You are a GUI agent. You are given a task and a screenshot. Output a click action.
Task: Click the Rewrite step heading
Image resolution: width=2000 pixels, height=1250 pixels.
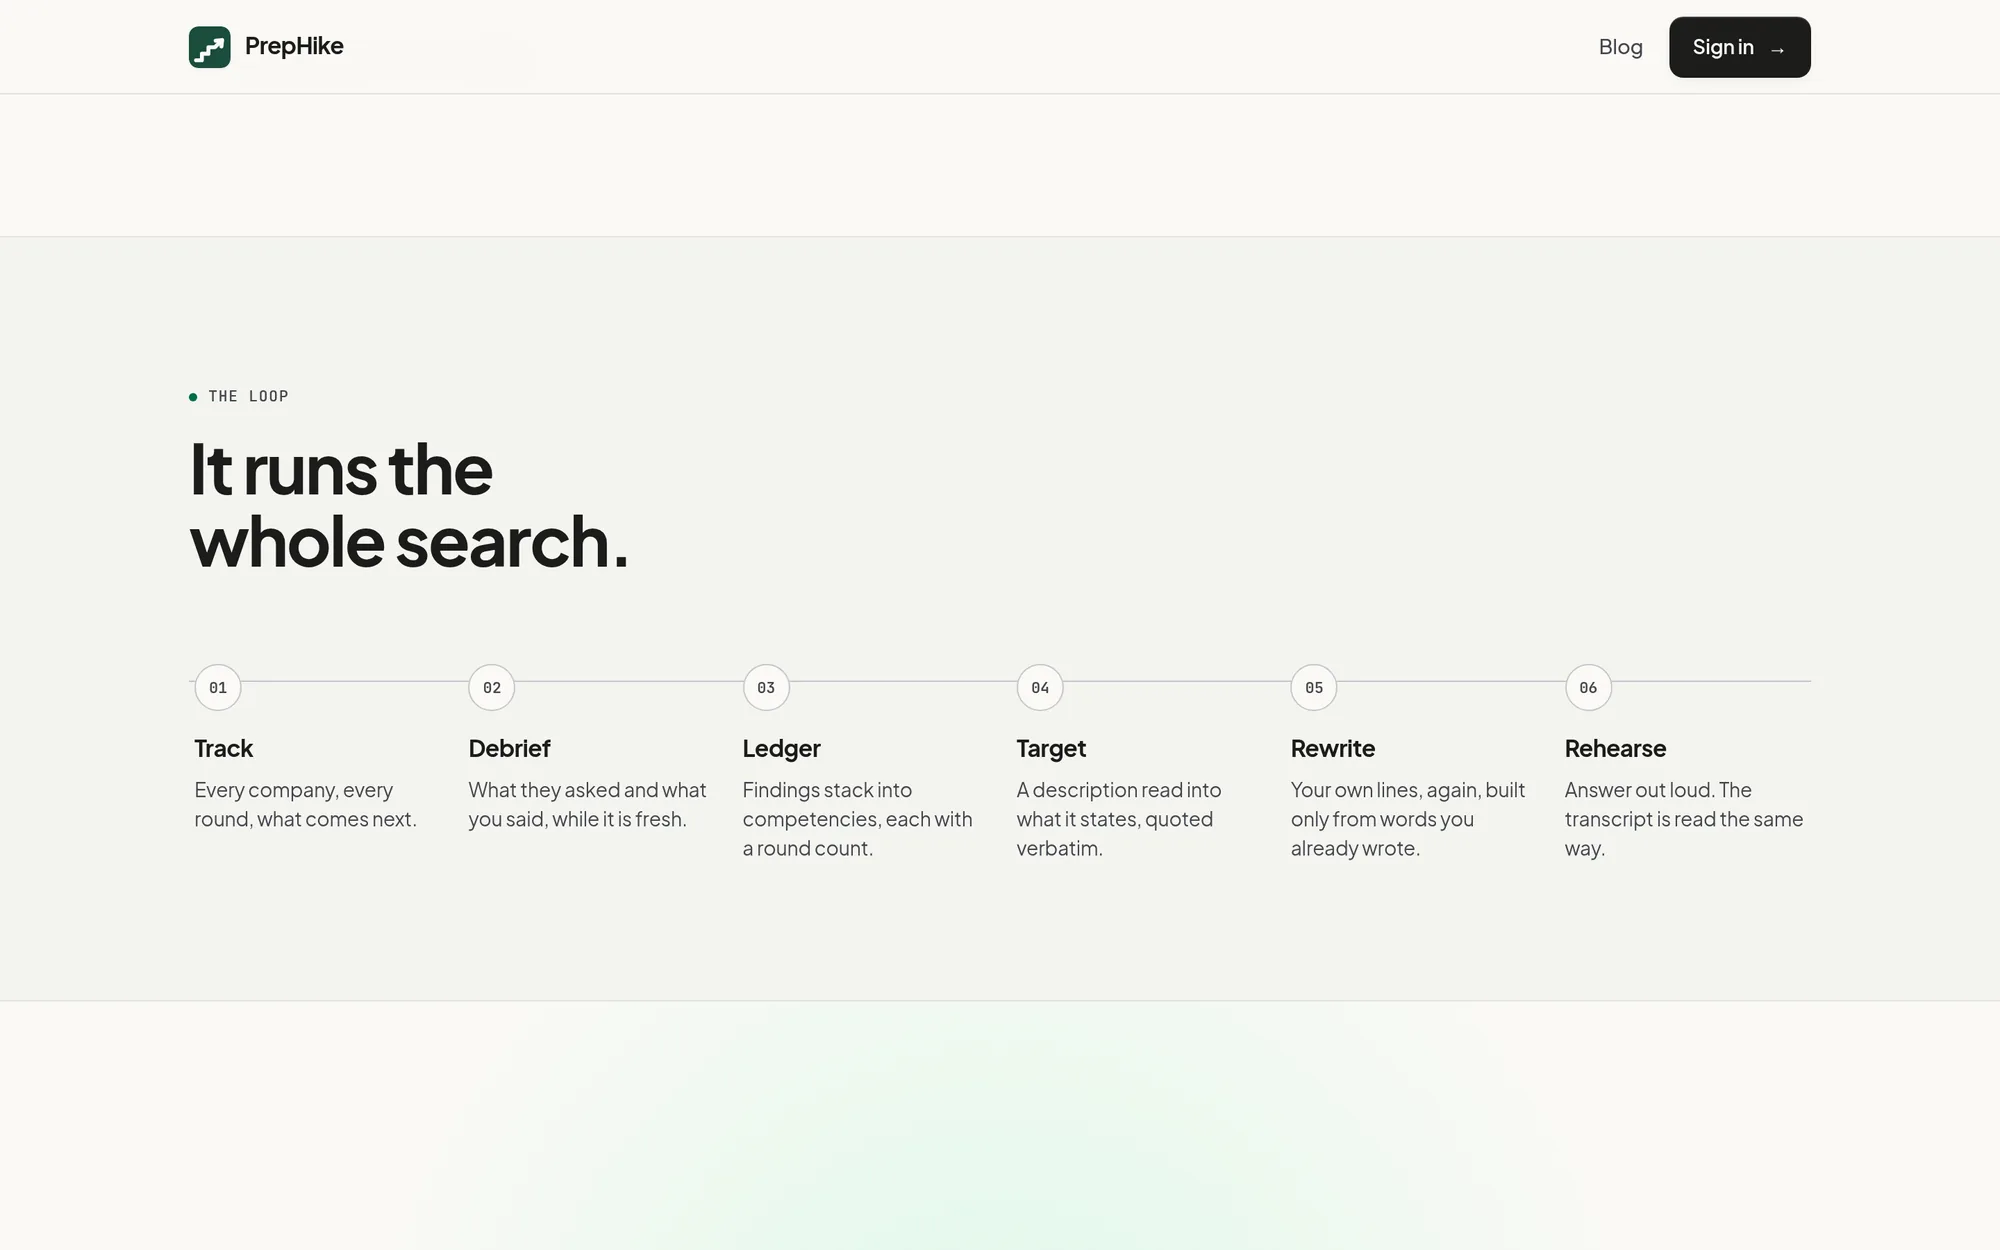[x=1333, y=748]
